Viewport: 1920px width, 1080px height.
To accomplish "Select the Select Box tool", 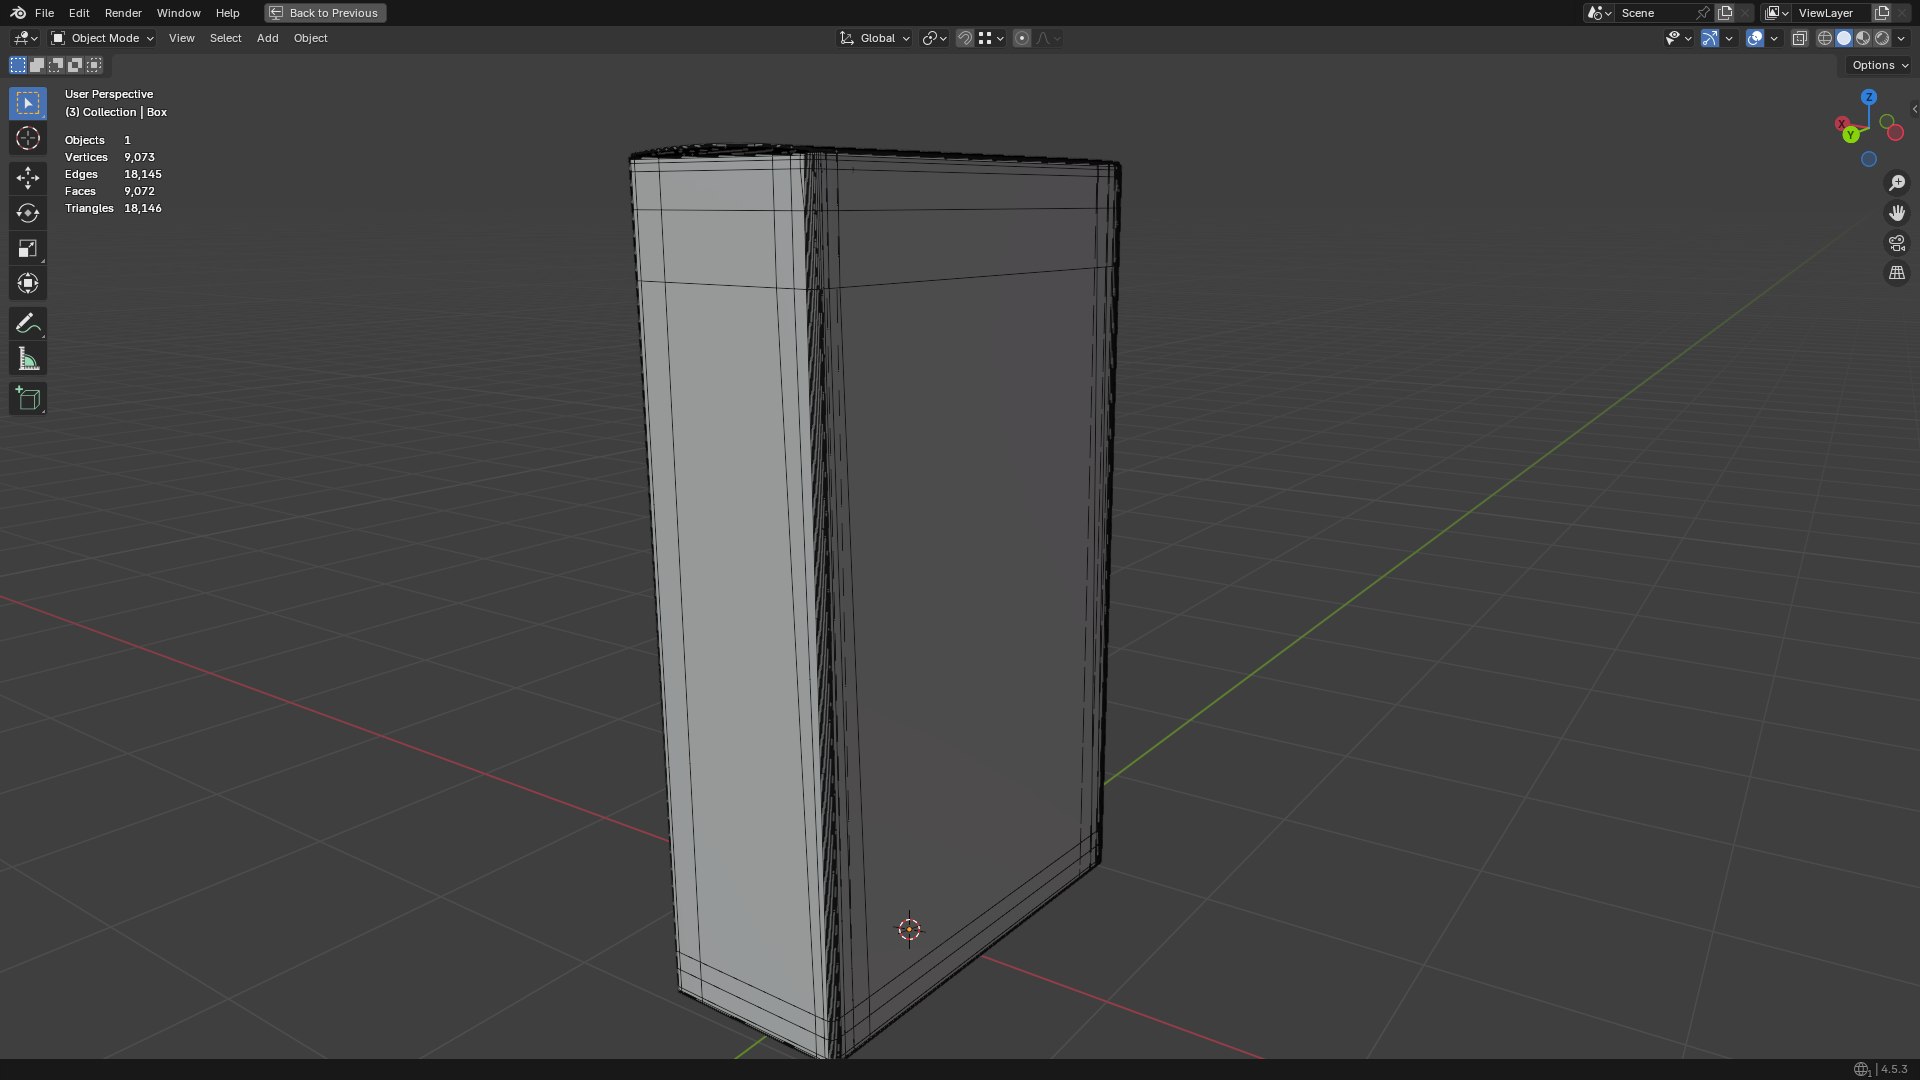I will pos(28,103).
